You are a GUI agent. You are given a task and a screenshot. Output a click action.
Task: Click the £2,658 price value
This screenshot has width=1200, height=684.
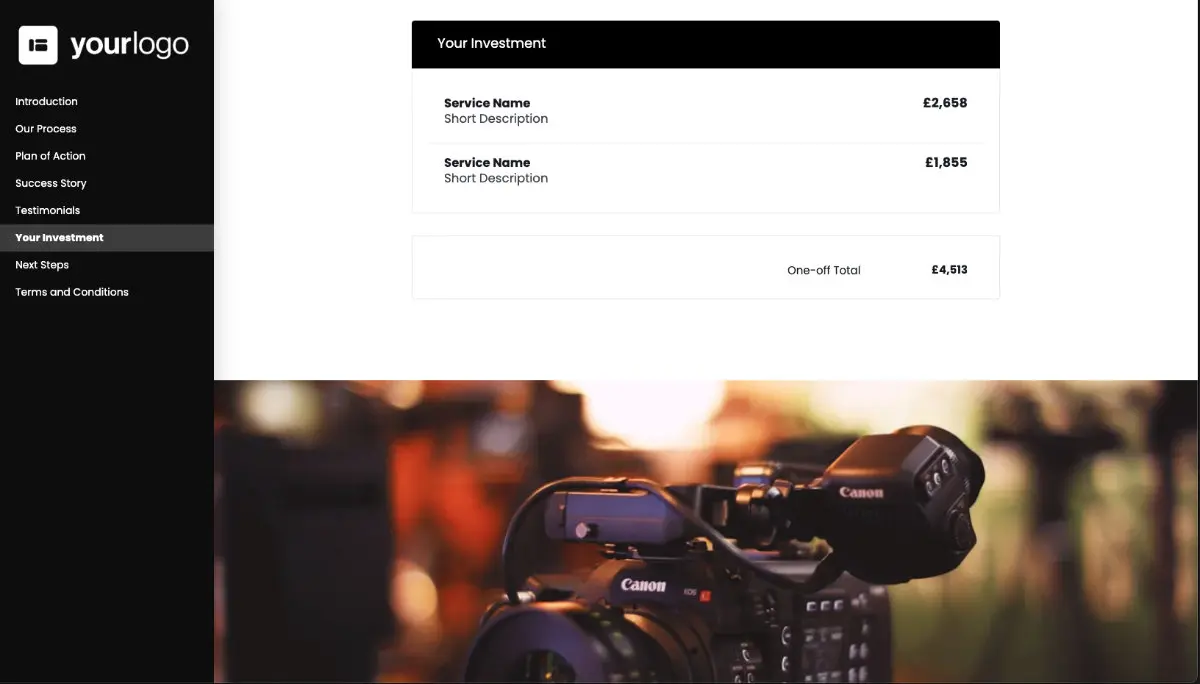pos(945,102)
